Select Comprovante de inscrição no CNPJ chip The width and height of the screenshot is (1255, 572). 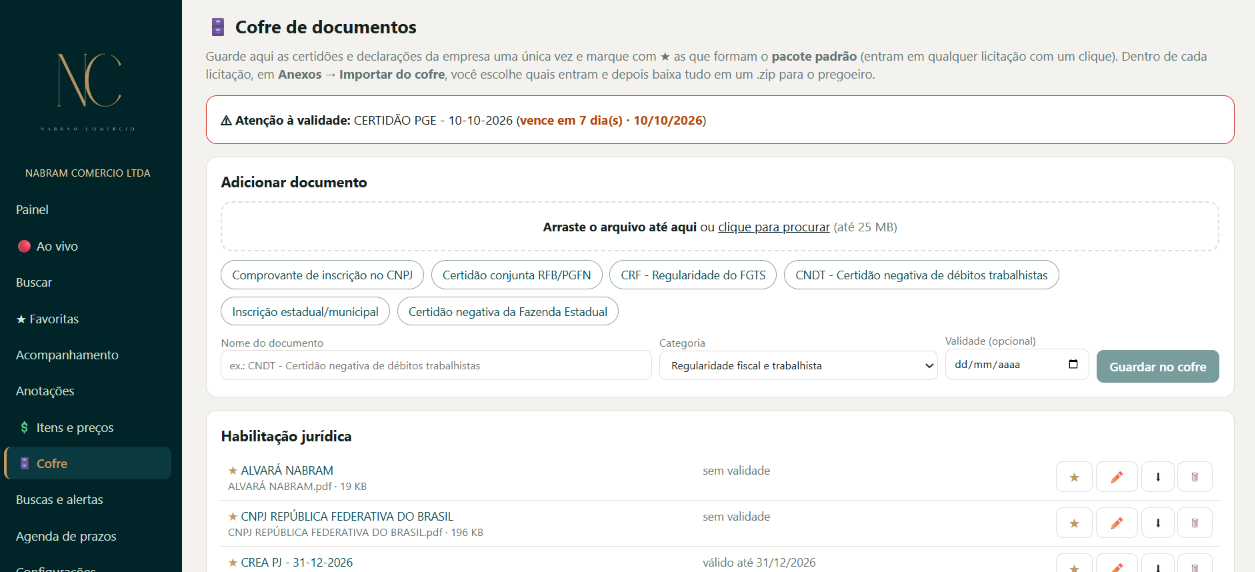pyautogui.click(x=322, y=275)
